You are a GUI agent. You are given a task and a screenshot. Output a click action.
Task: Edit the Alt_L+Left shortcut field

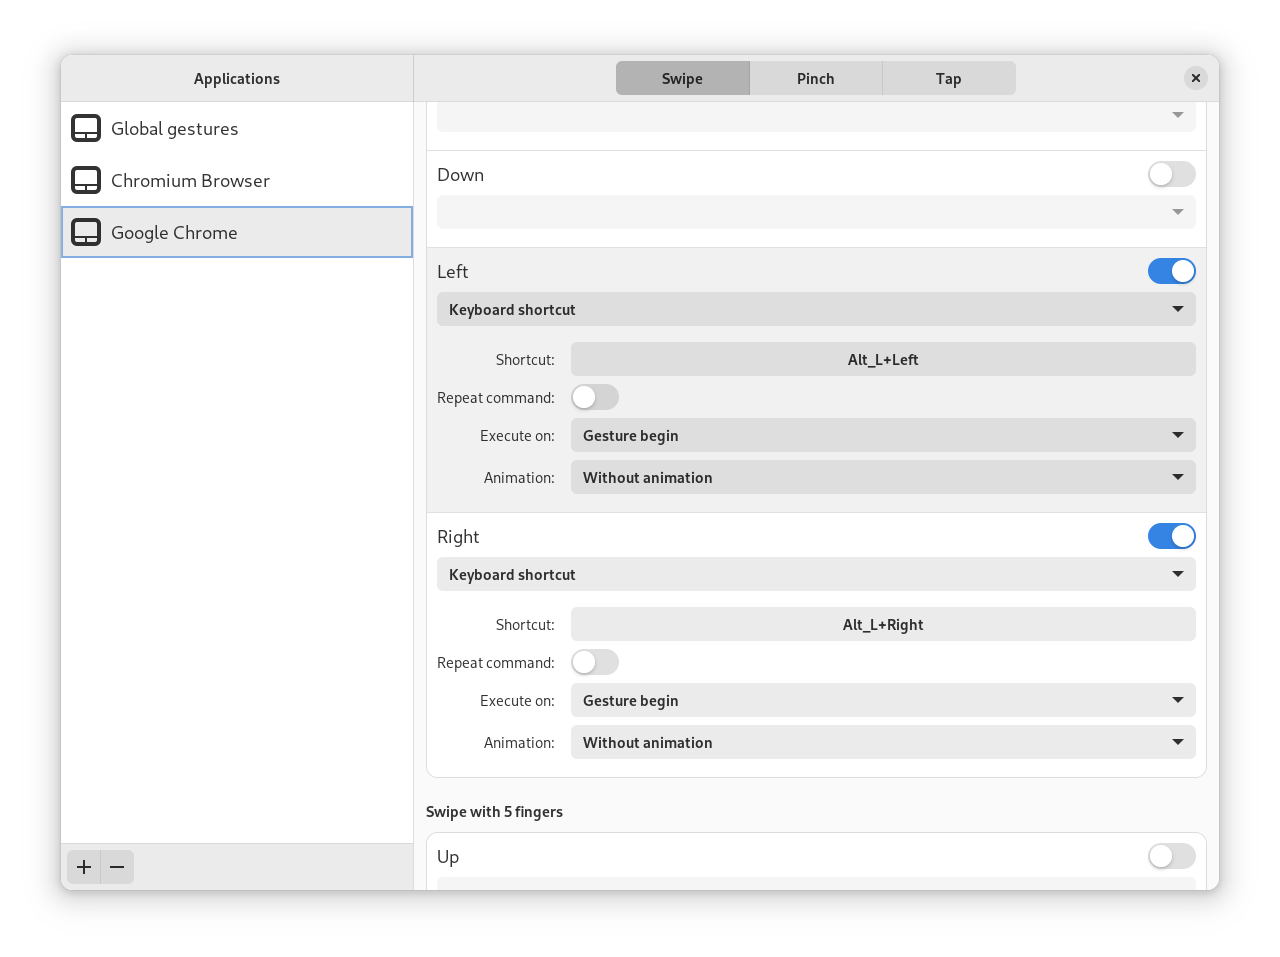coord(883,359)
